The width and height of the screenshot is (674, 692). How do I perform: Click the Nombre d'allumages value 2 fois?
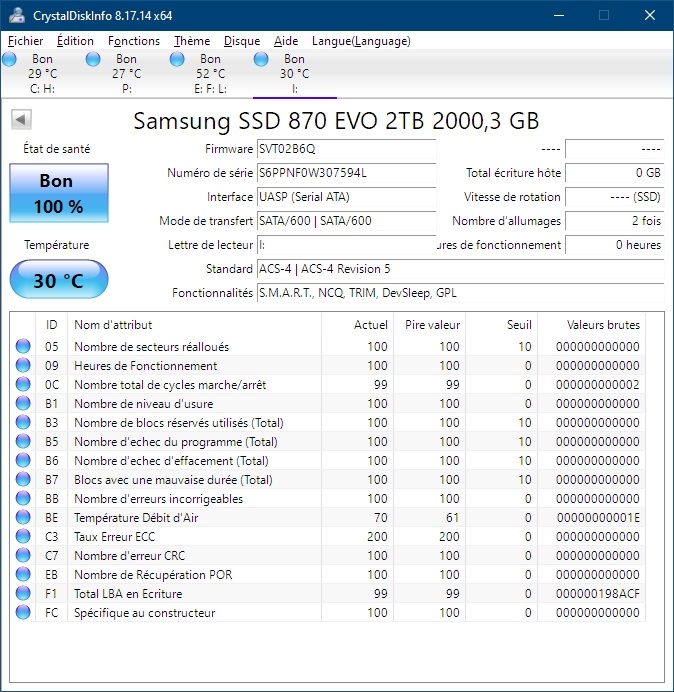(x=614, y=221)
